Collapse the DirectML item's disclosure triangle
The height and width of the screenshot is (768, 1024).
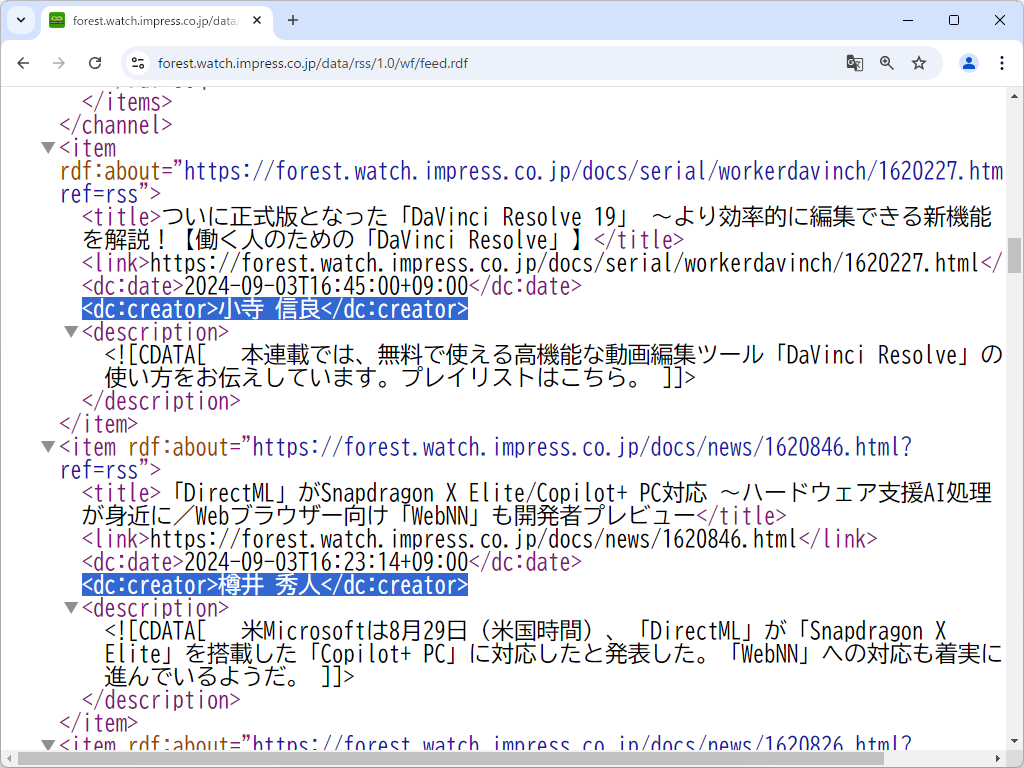[48, 447]
